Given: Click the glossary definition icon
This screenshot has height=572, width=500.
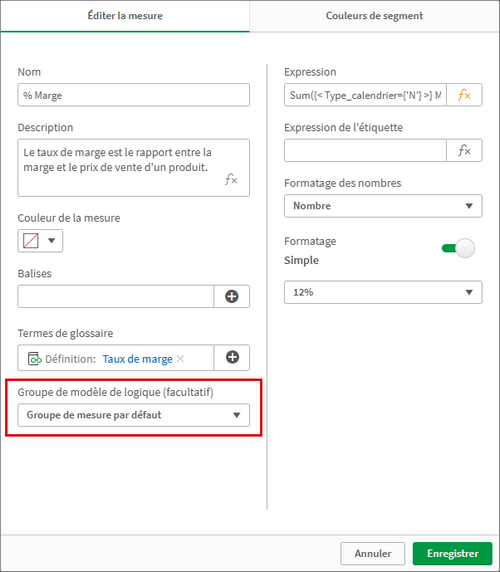Looking at the screenshot, I should pyautogui.click(x=34, y=359).
